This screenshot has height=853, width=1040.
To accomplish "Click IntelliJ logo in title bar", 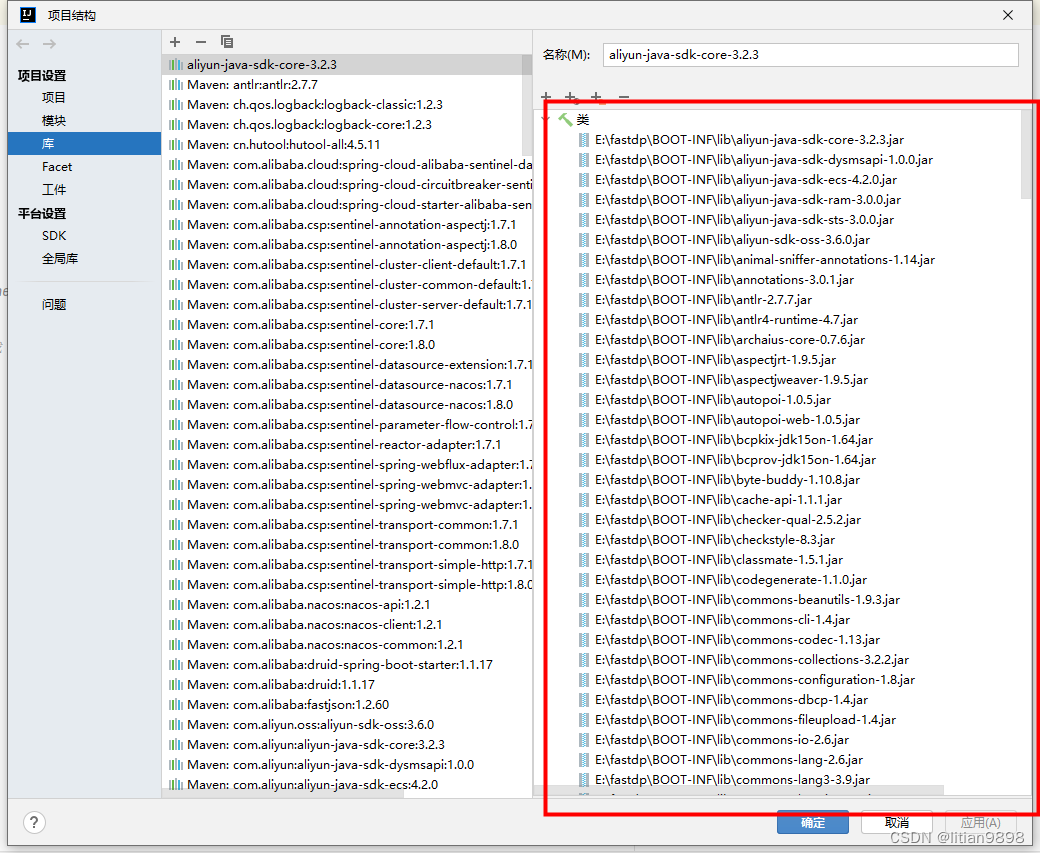I will [27, 15].
